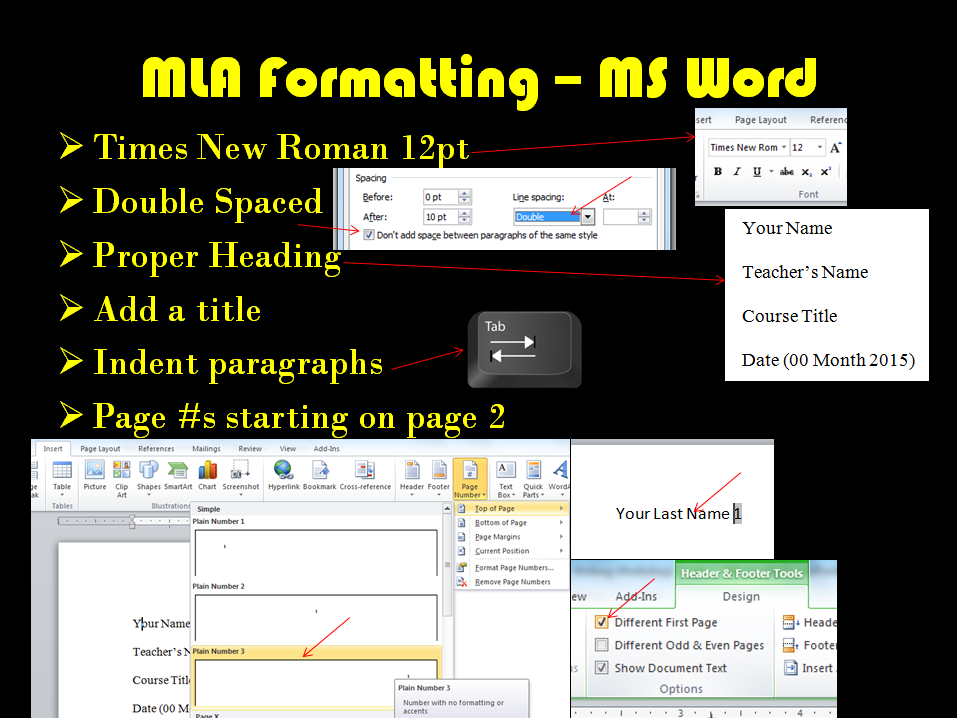The image size is (957, 718).
Task: Open the Design tab under Header & Footer Tools
Action: [x=741, y=597]
